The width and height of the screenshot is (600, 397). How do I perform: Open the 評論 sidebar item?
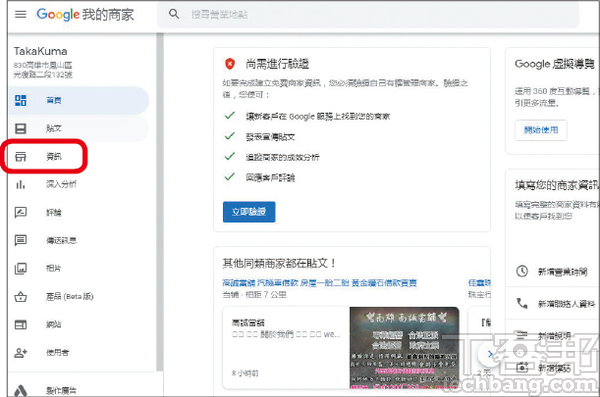coord(78,212)
